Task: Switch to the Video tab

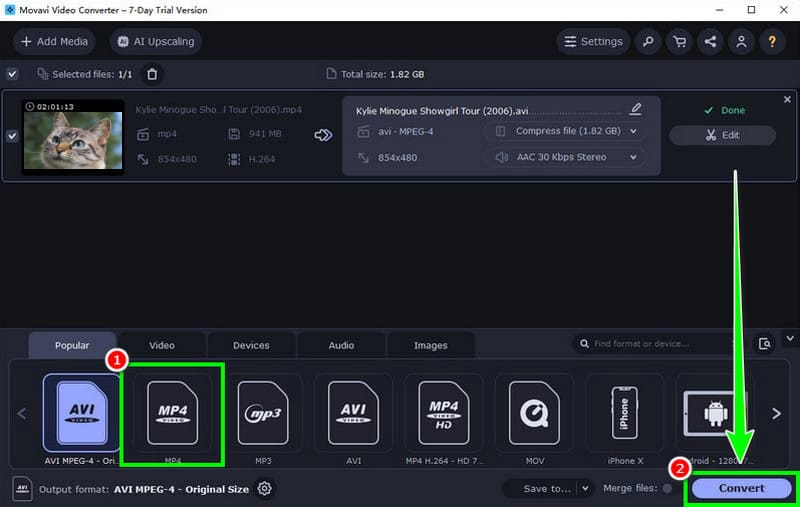Action: 162,345
